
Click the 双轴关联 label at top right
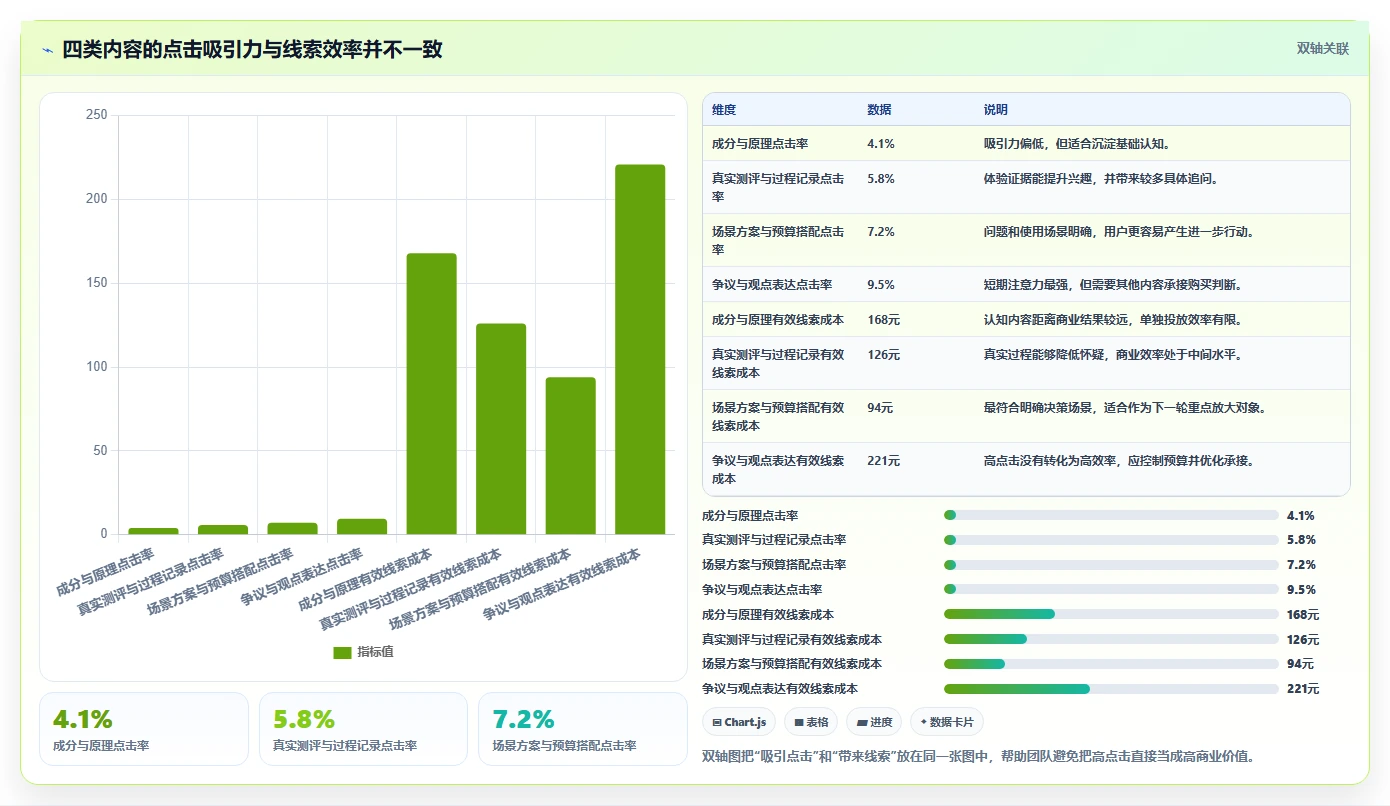(1323, 48)
